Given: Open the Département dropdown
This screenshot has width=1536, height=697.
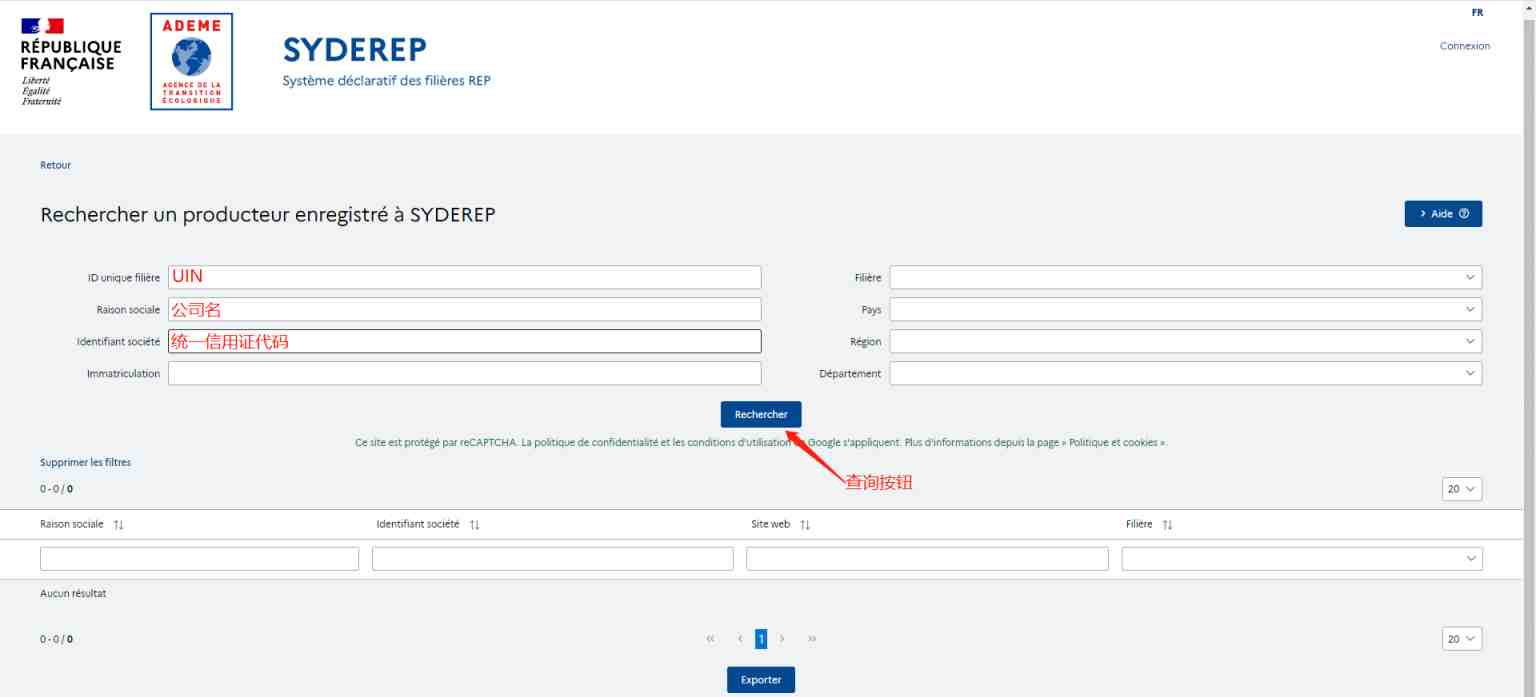Looking at the screenshot, I should tap(1186, 373).
